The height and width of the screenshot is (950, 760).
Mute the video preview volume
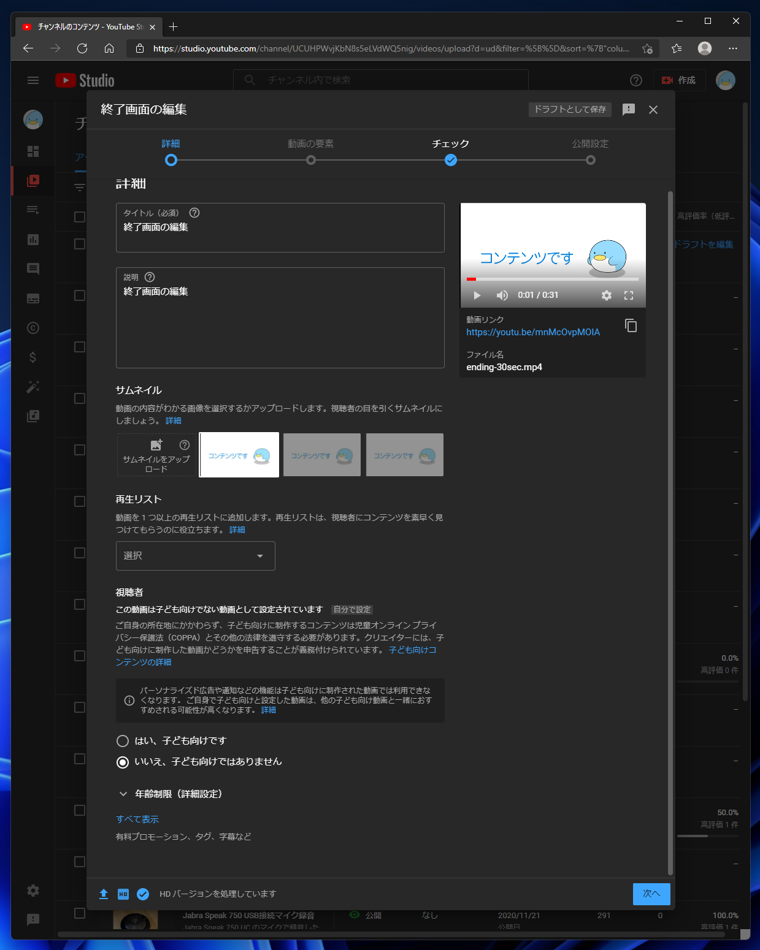click(x=502, y=295)
